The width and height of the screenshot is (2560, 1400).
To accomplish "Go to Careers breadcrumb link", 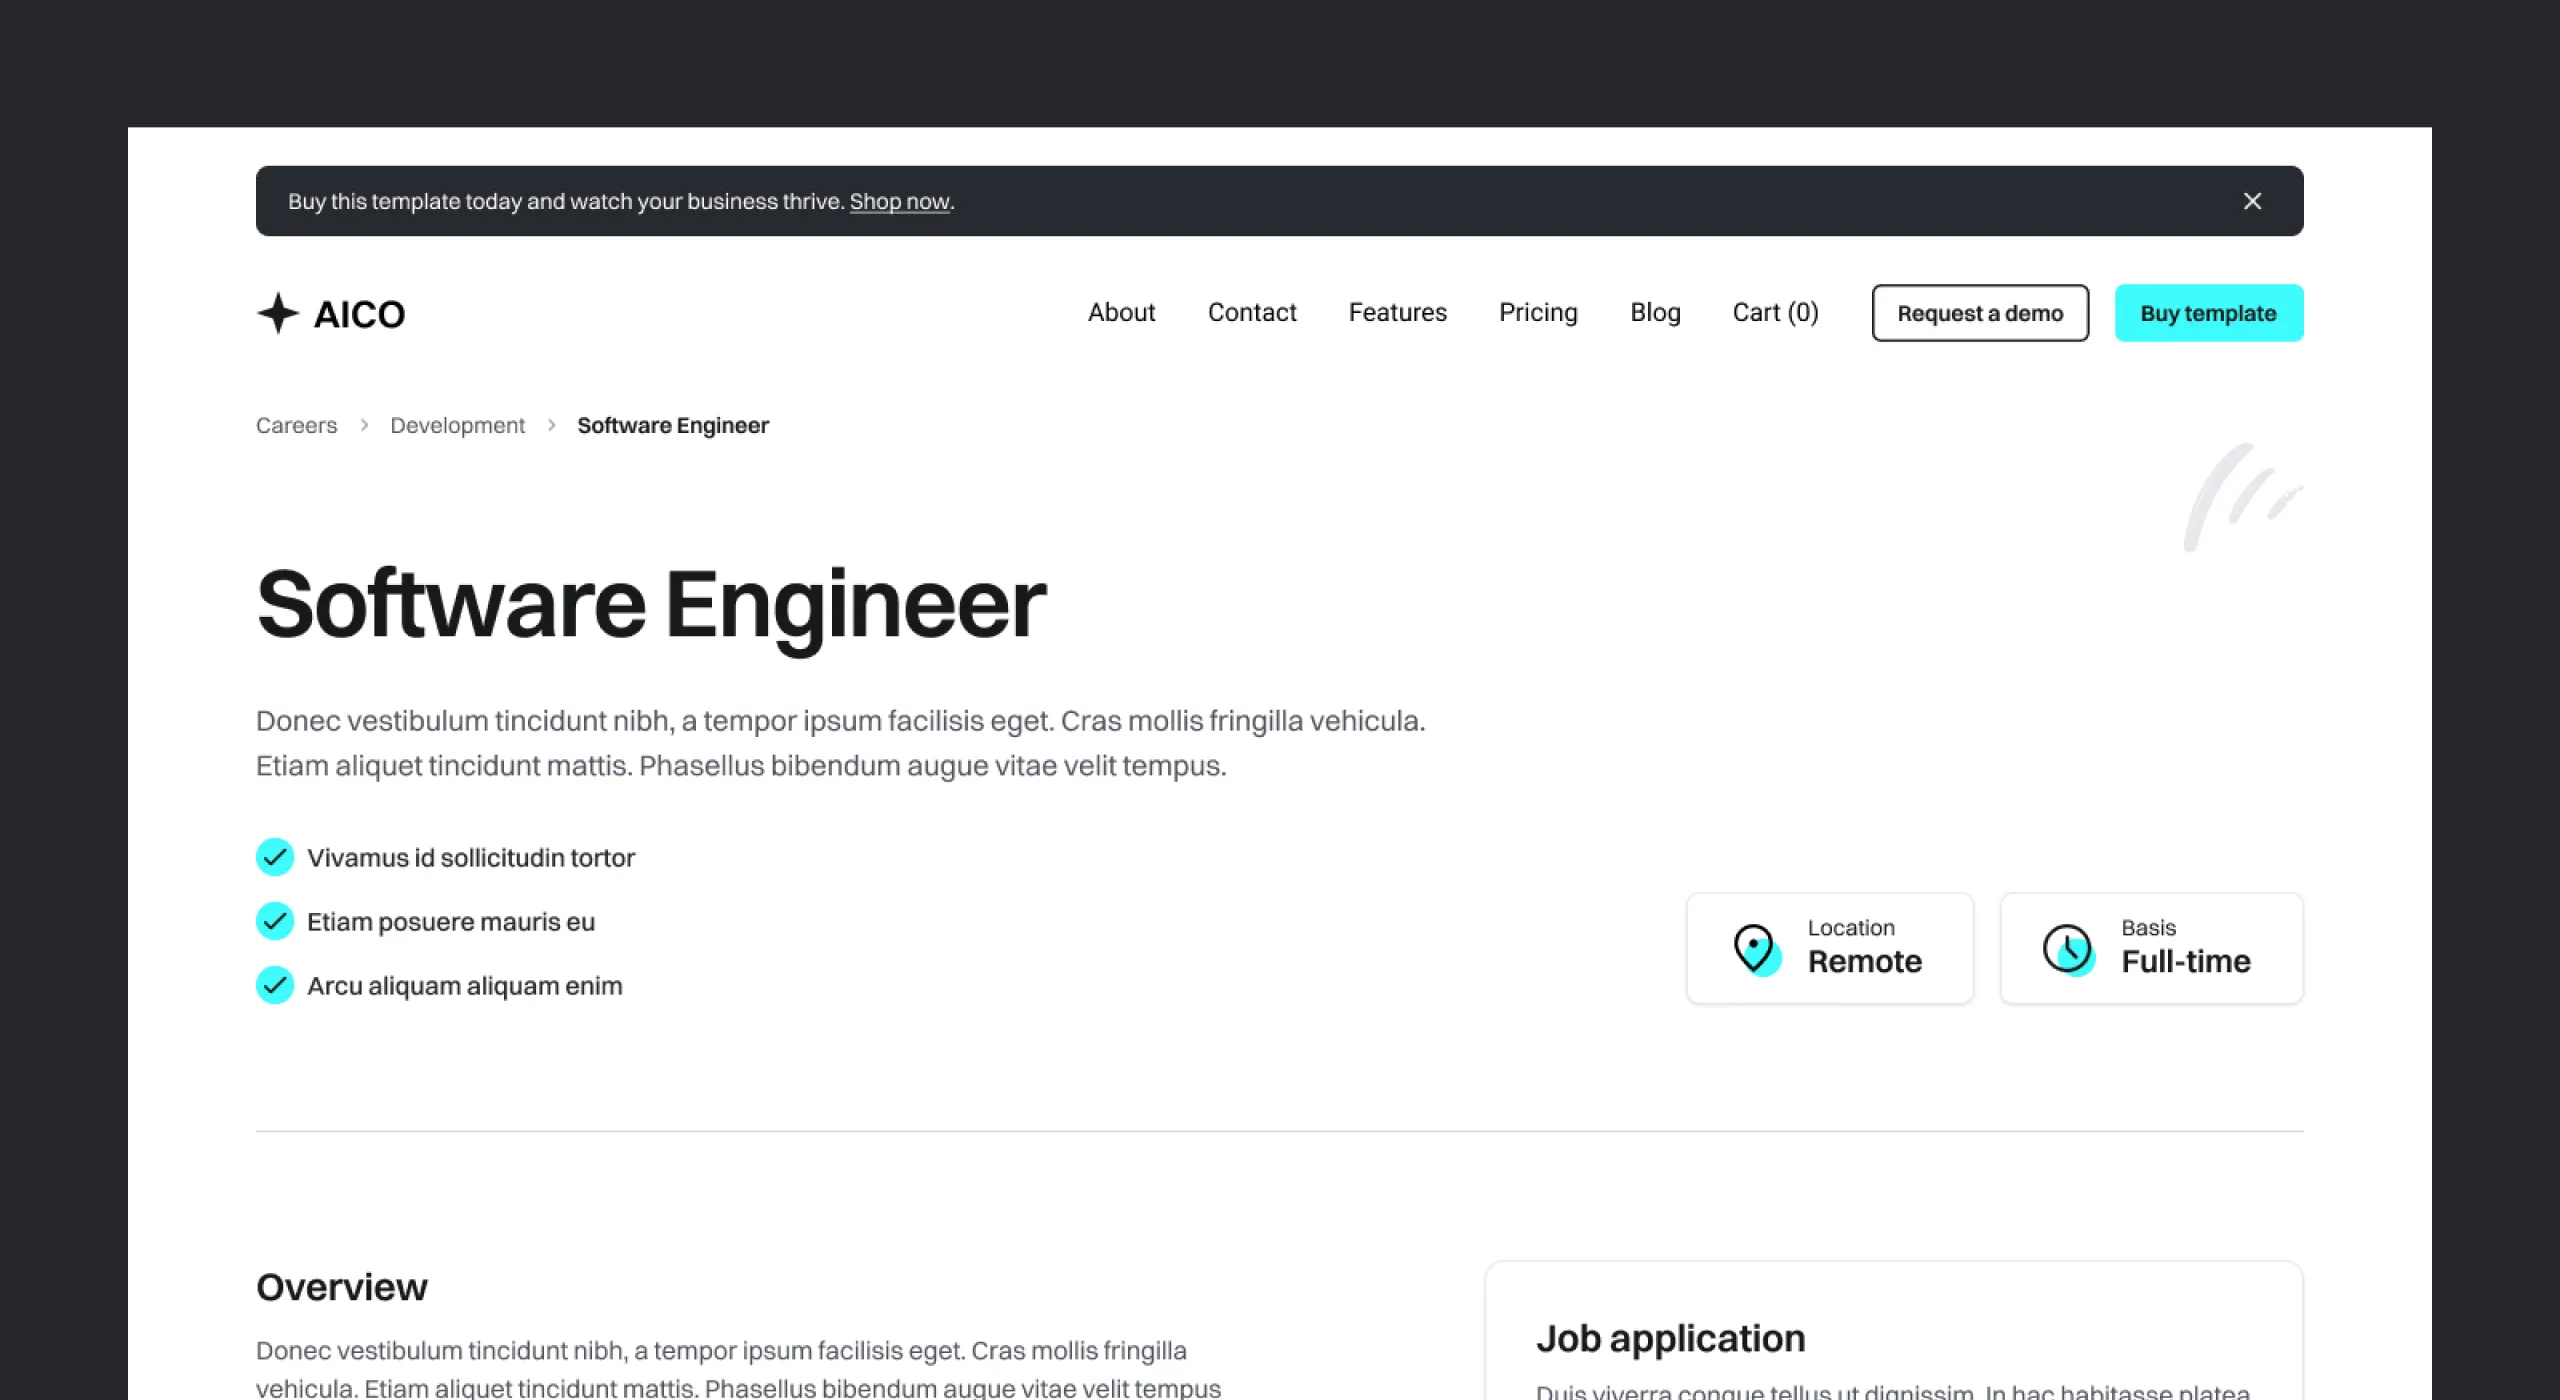I will [x=296, y=425].
